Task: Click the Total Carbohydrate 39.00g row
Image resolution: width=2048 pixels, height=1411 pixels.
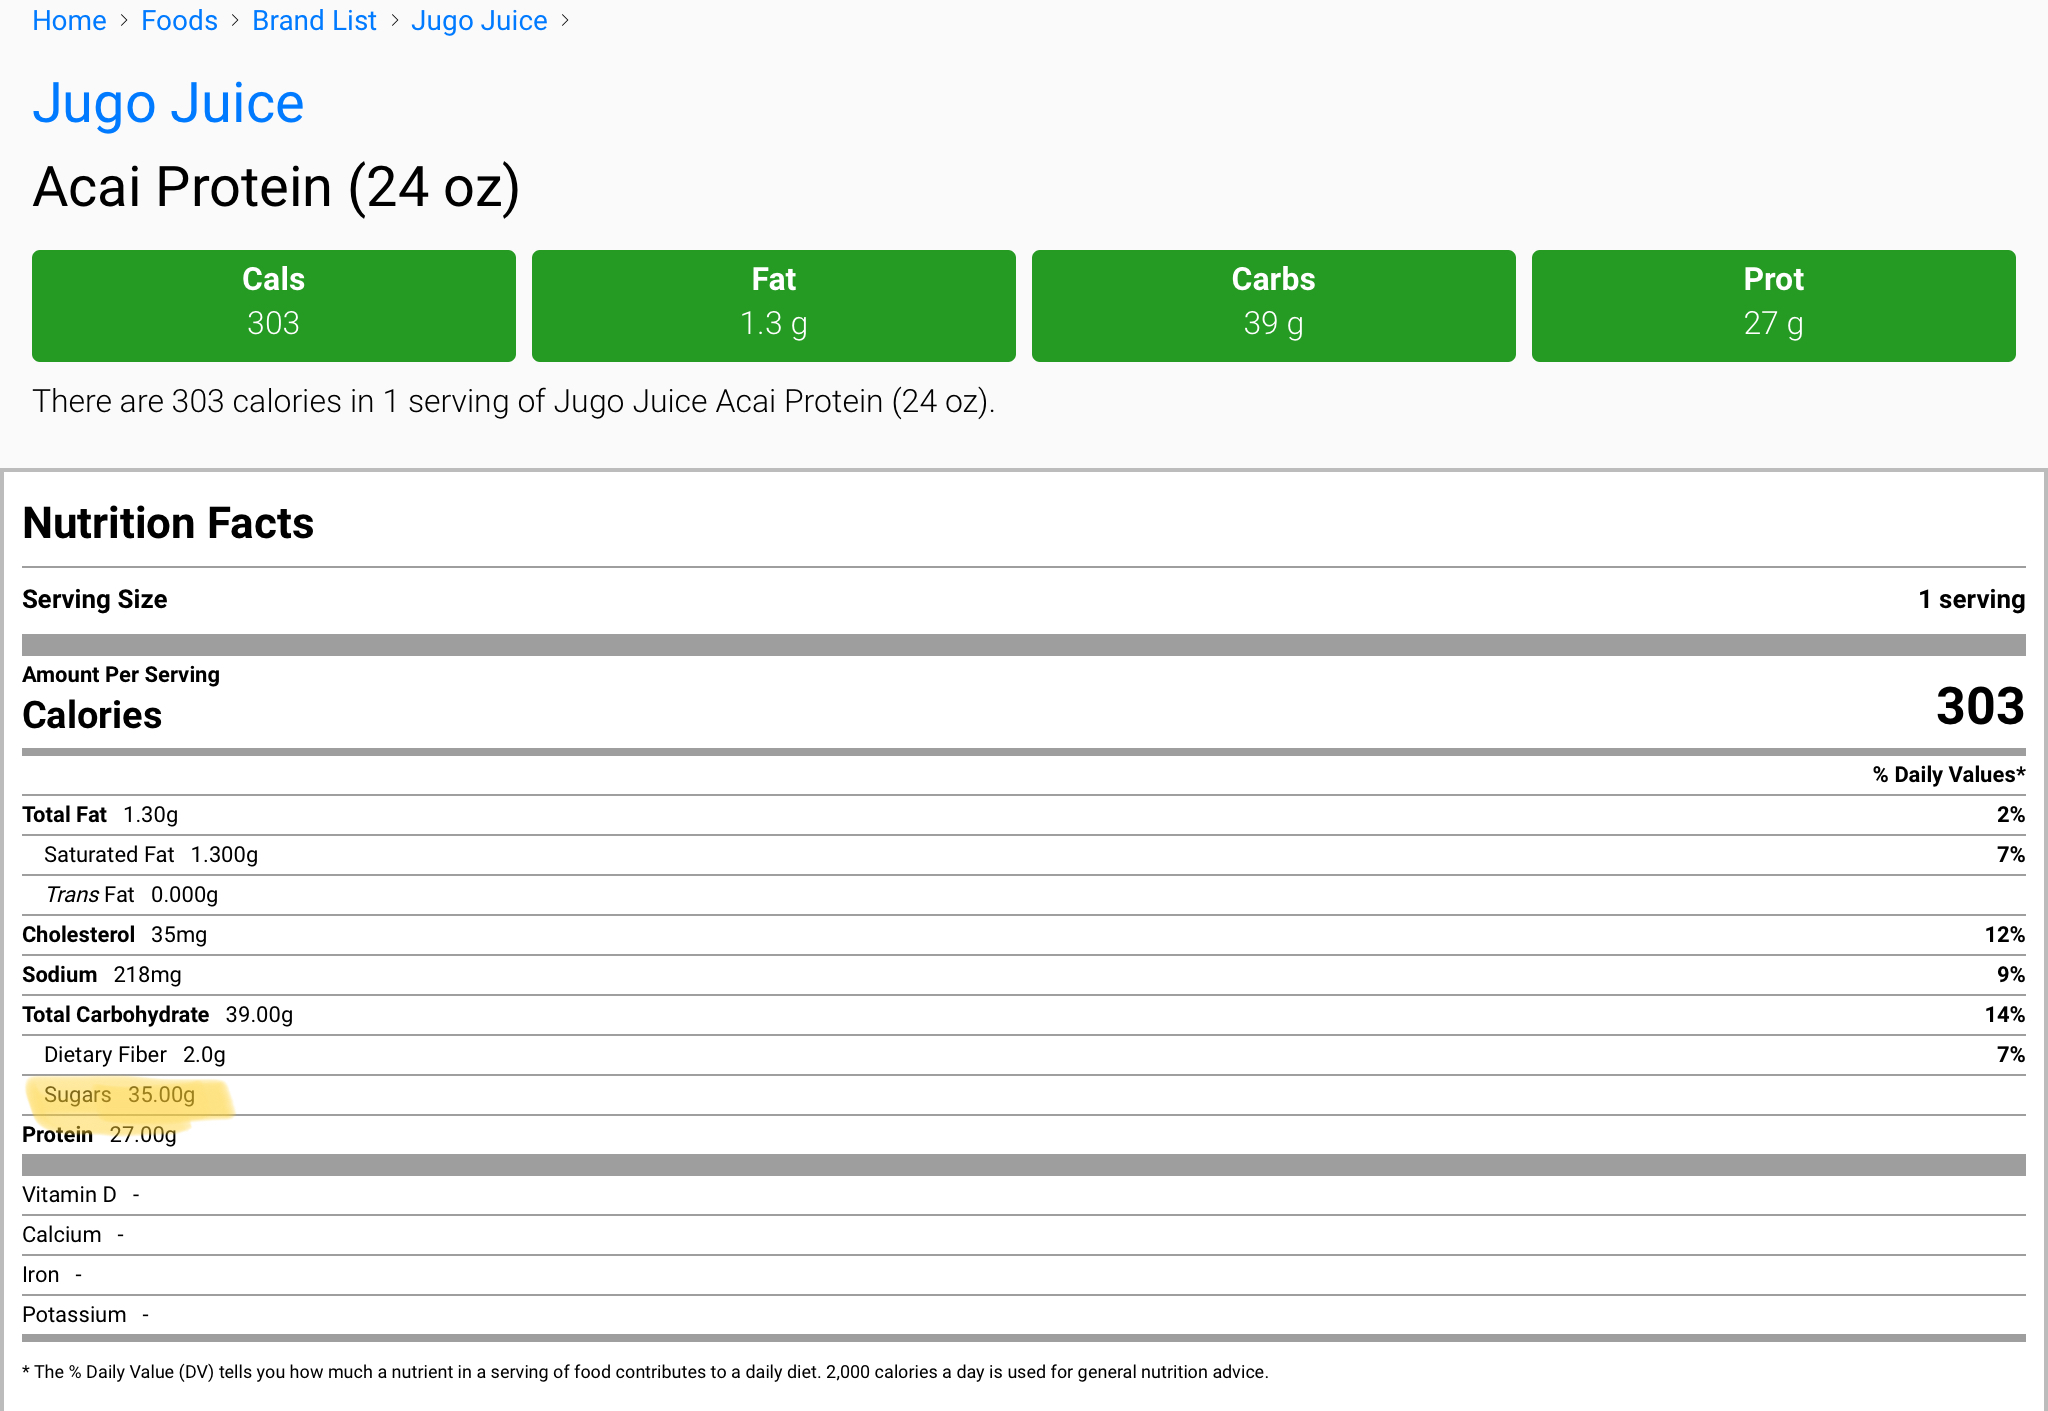Action: click(1024, 1015)
